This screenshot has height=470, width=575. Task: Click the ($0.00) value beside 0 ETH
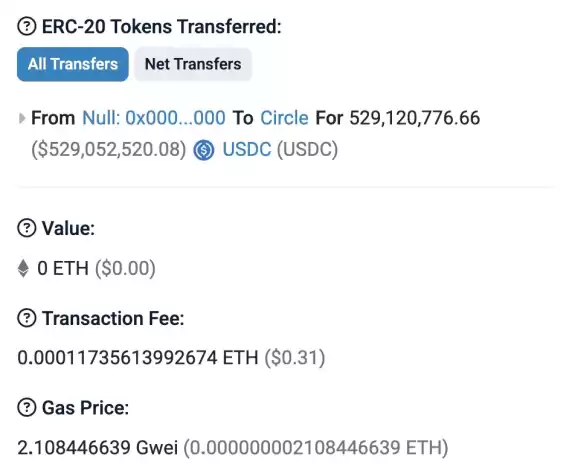[125, 268]
